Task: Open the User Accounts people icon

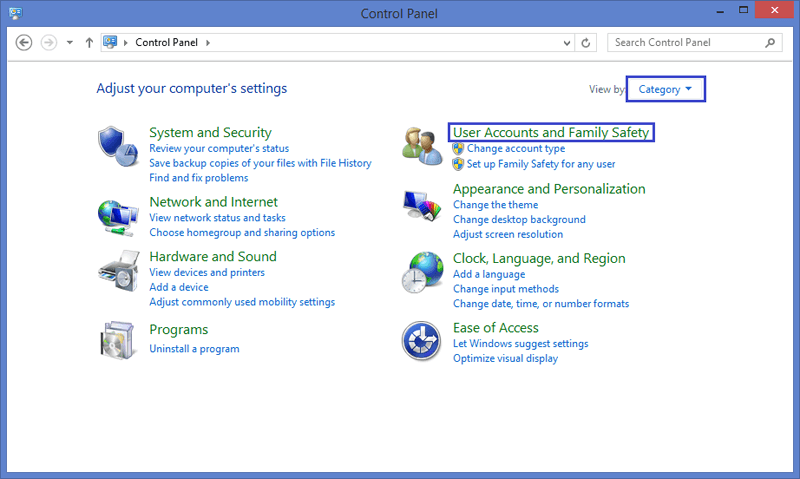Action: coord(422,146)
